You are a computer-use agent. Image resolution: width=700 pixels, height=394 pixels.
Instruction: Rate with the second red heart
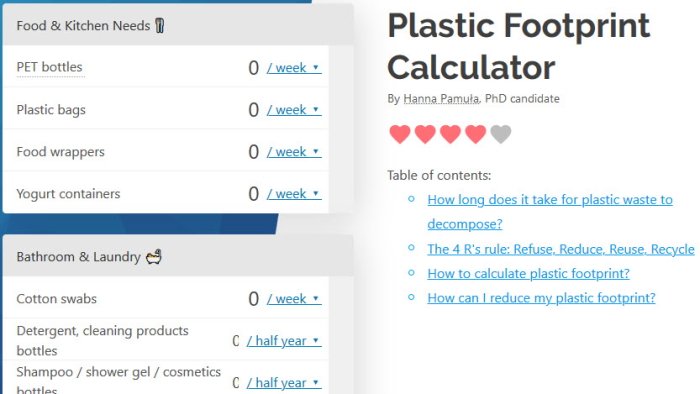pos(425,134)
